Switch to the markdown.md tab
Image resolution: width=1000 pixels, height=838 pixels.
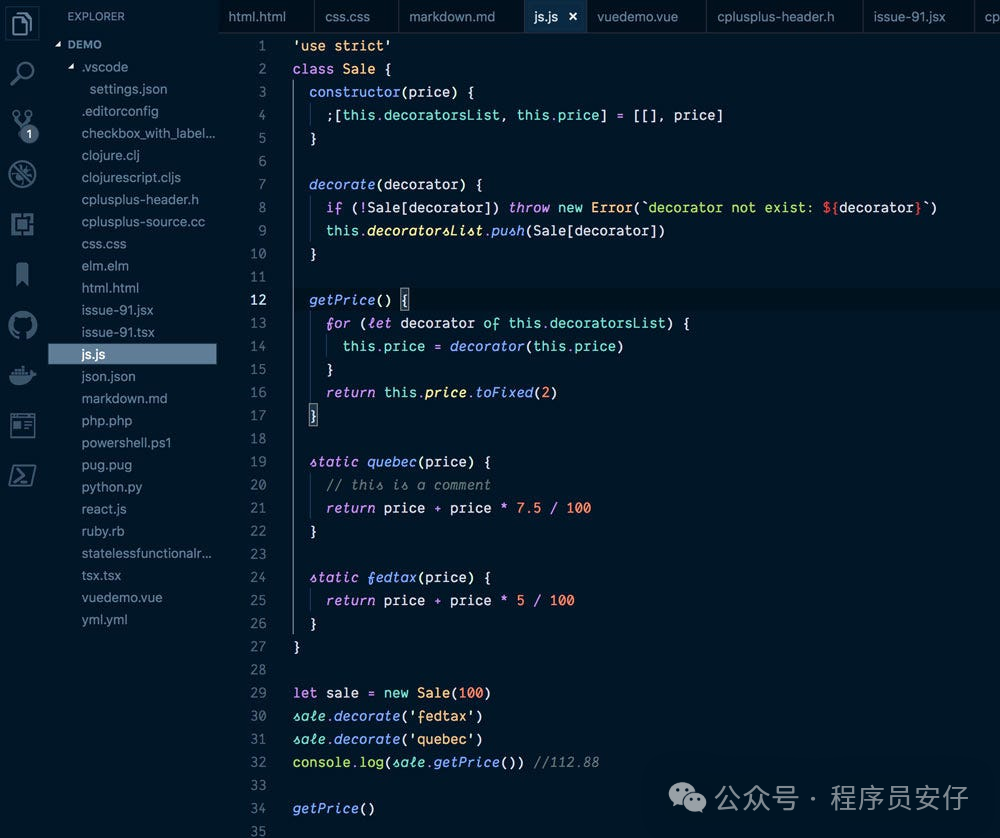pos(452,17)
